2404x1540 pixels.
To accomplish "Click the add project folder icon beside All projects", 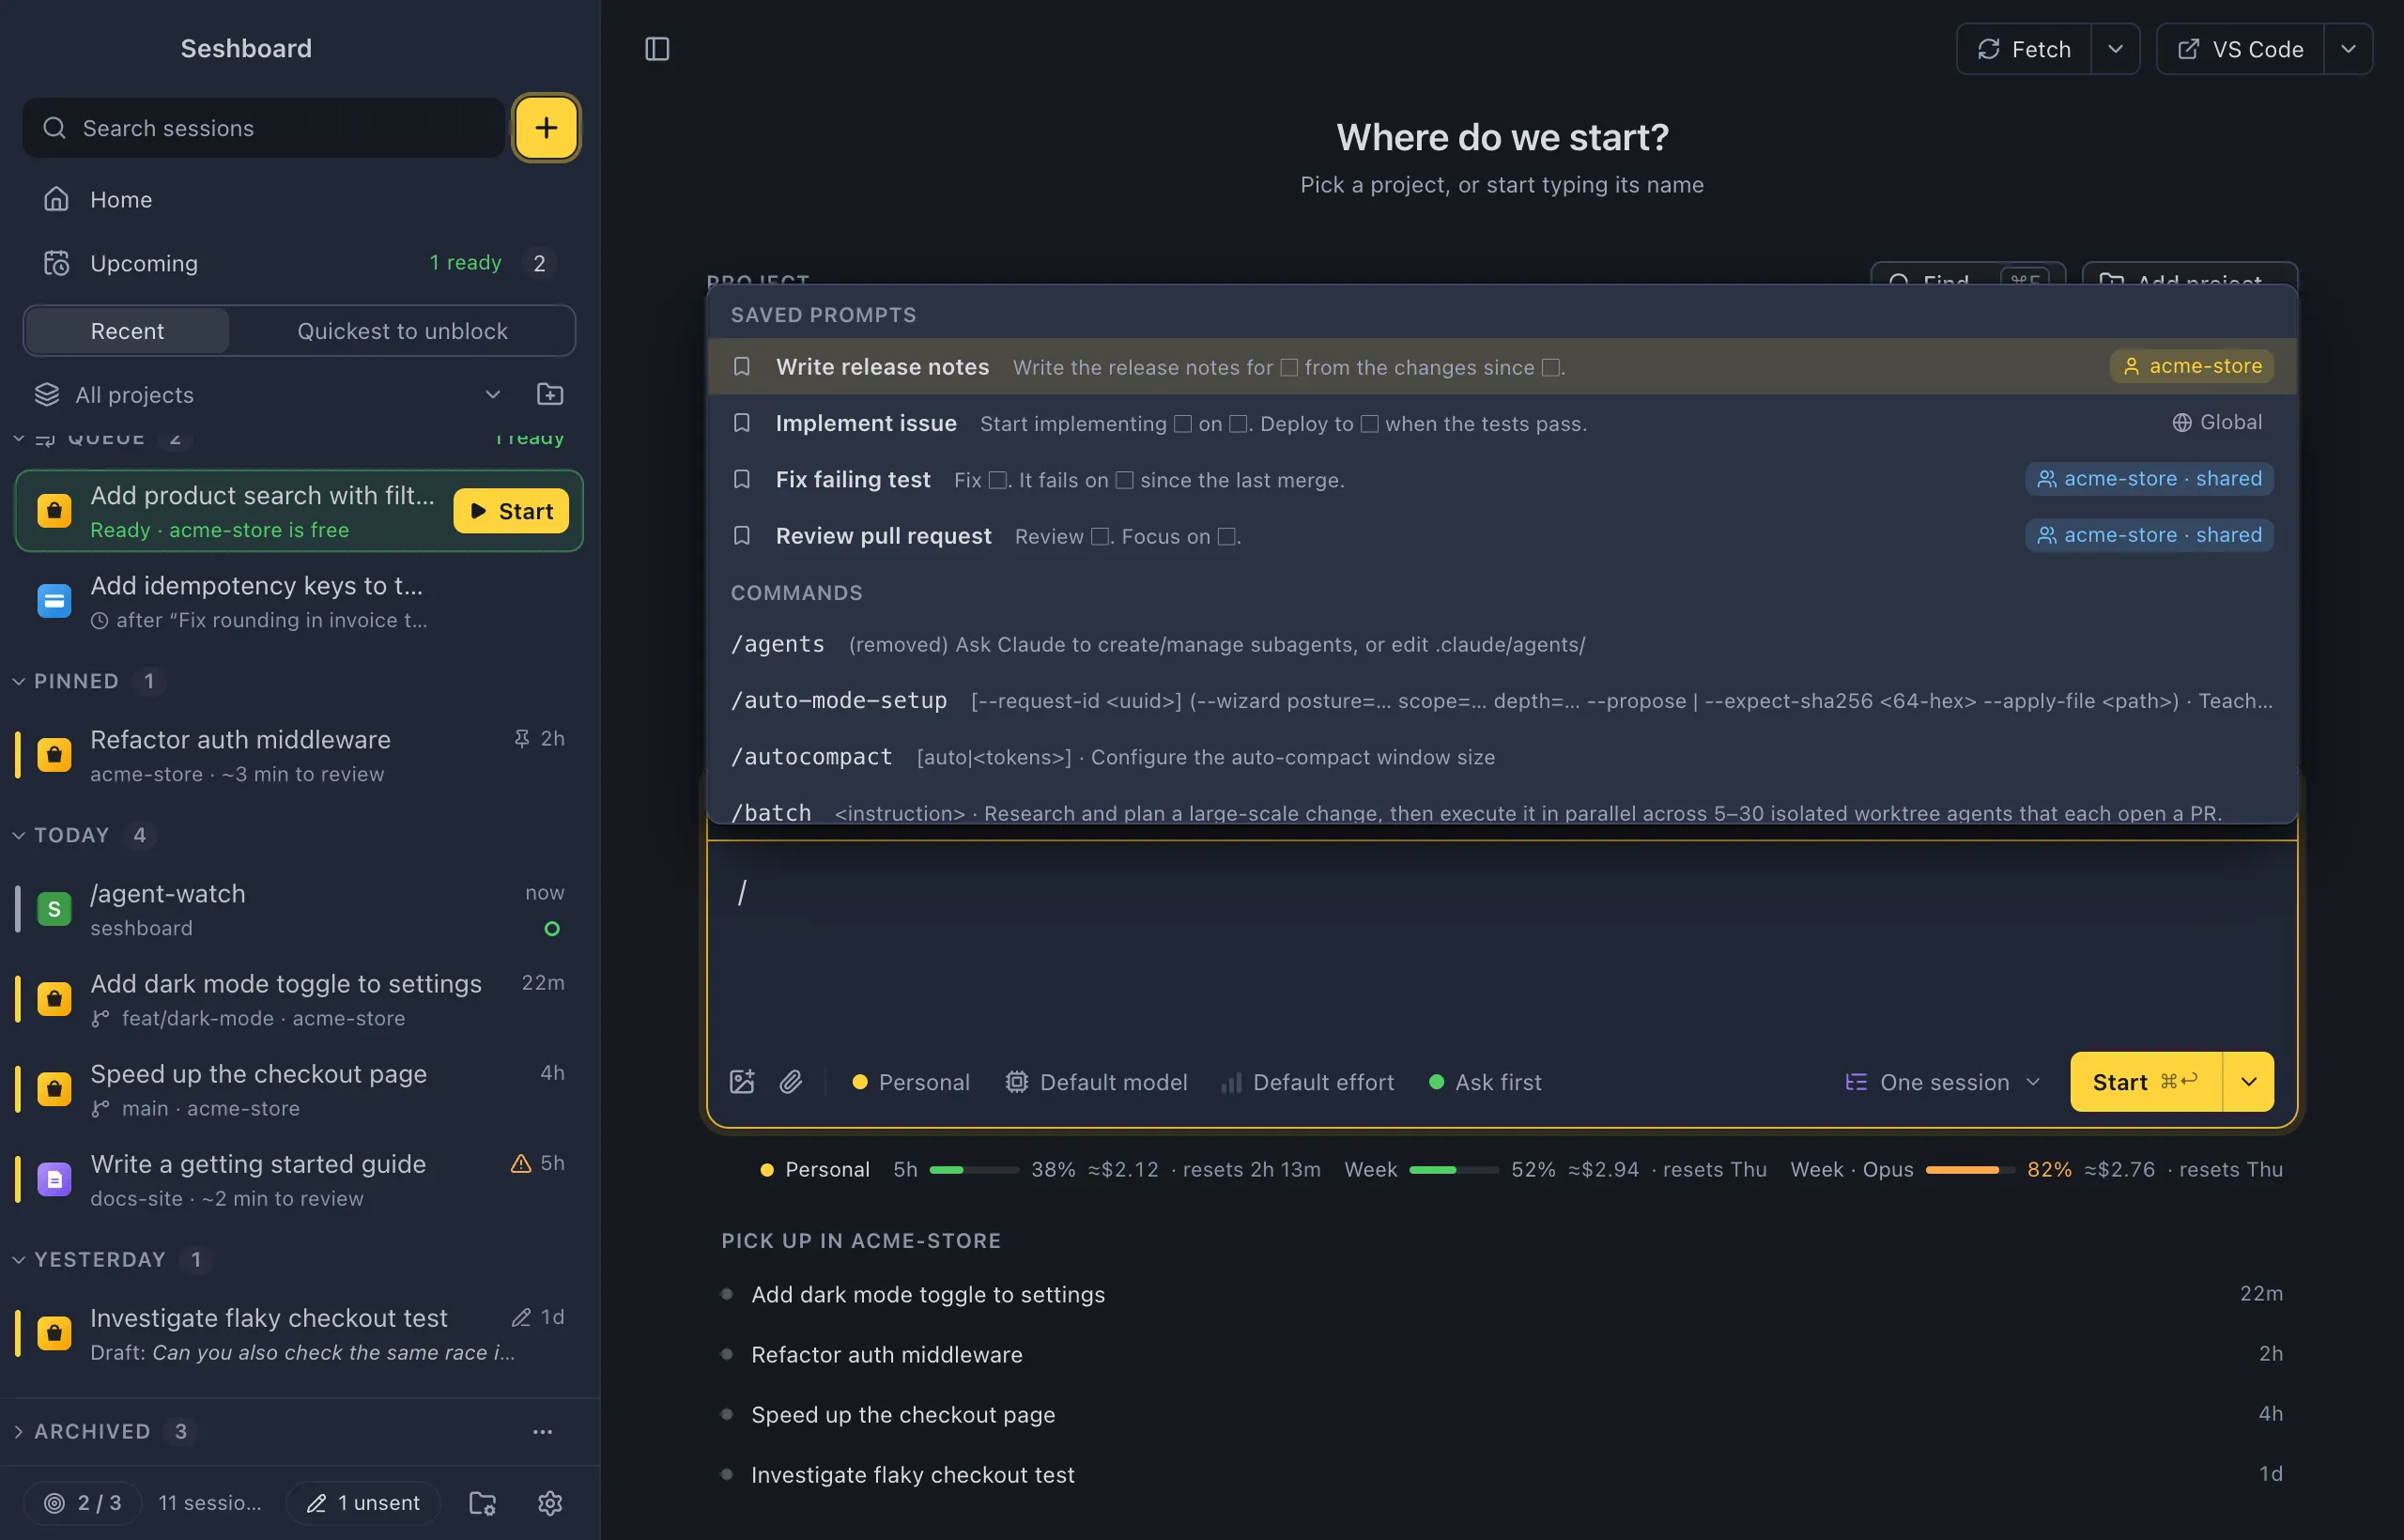I will coord(550,394).
